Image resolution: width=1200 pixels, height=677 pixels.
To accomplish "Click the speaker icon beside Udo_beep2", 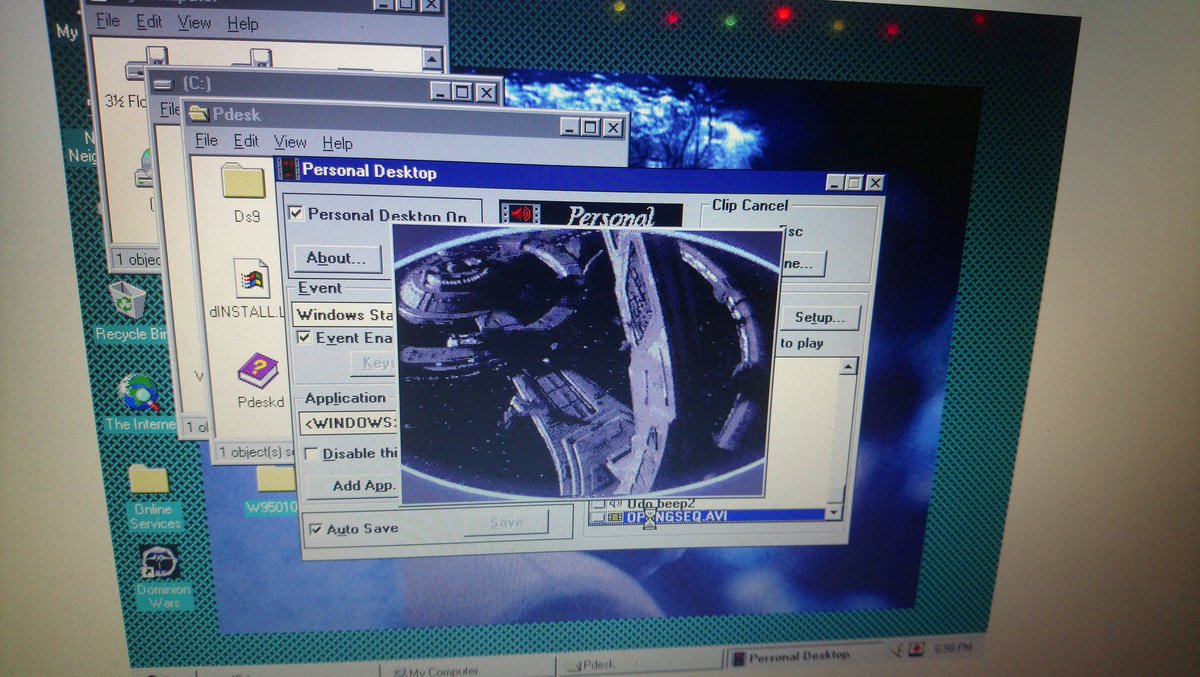I will pyautogui.click(x=616, y=502).
